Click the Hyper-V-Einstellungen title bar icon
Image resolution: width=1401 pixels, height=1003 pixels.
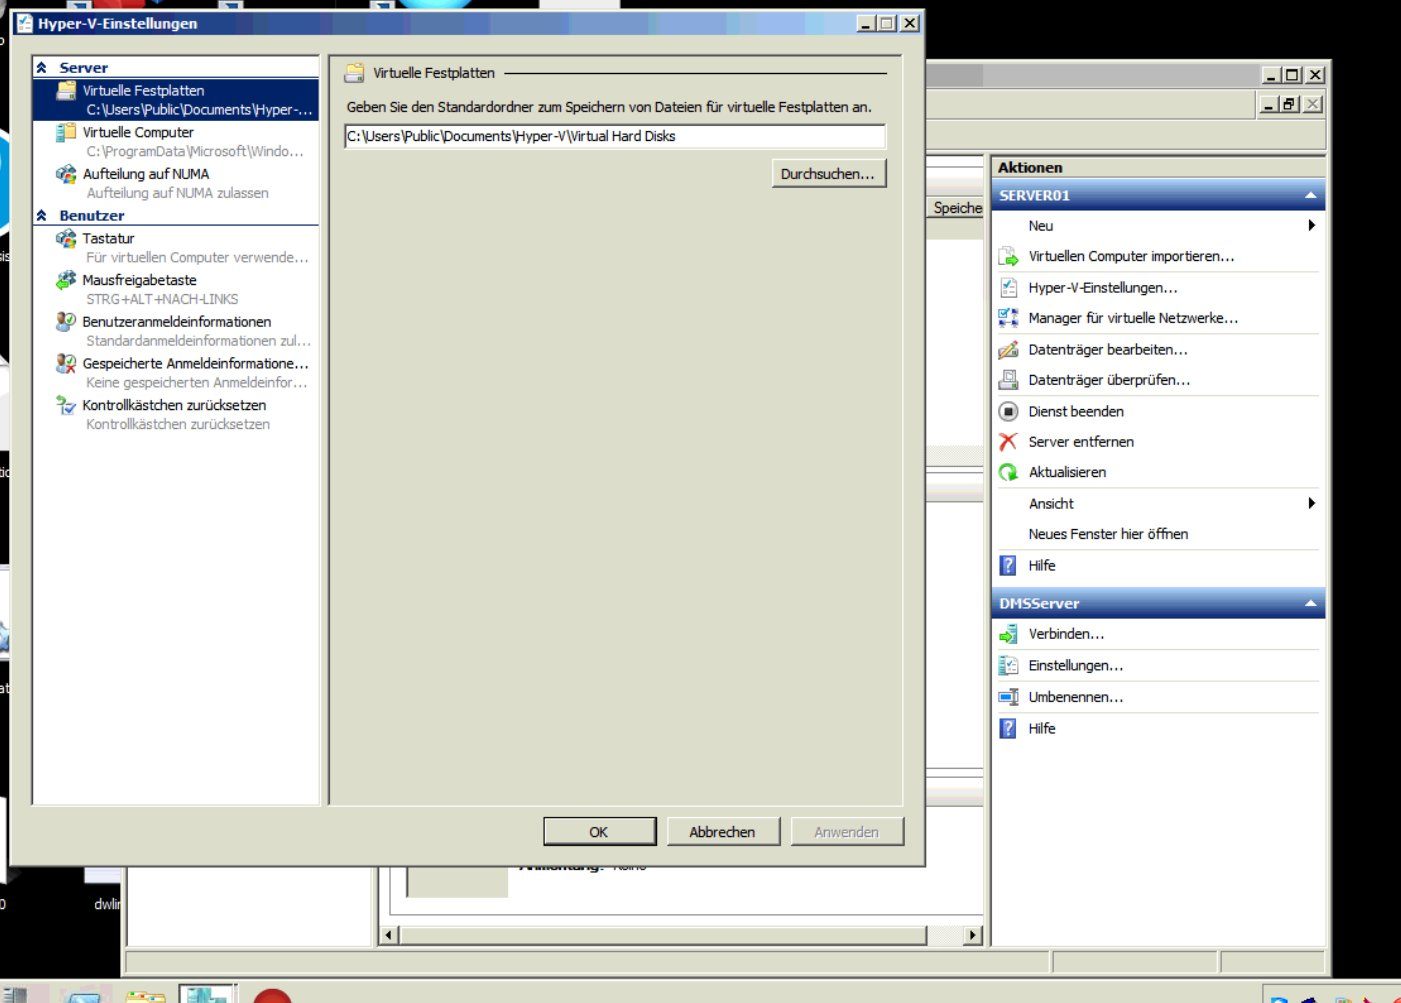(x=24, y=23)
